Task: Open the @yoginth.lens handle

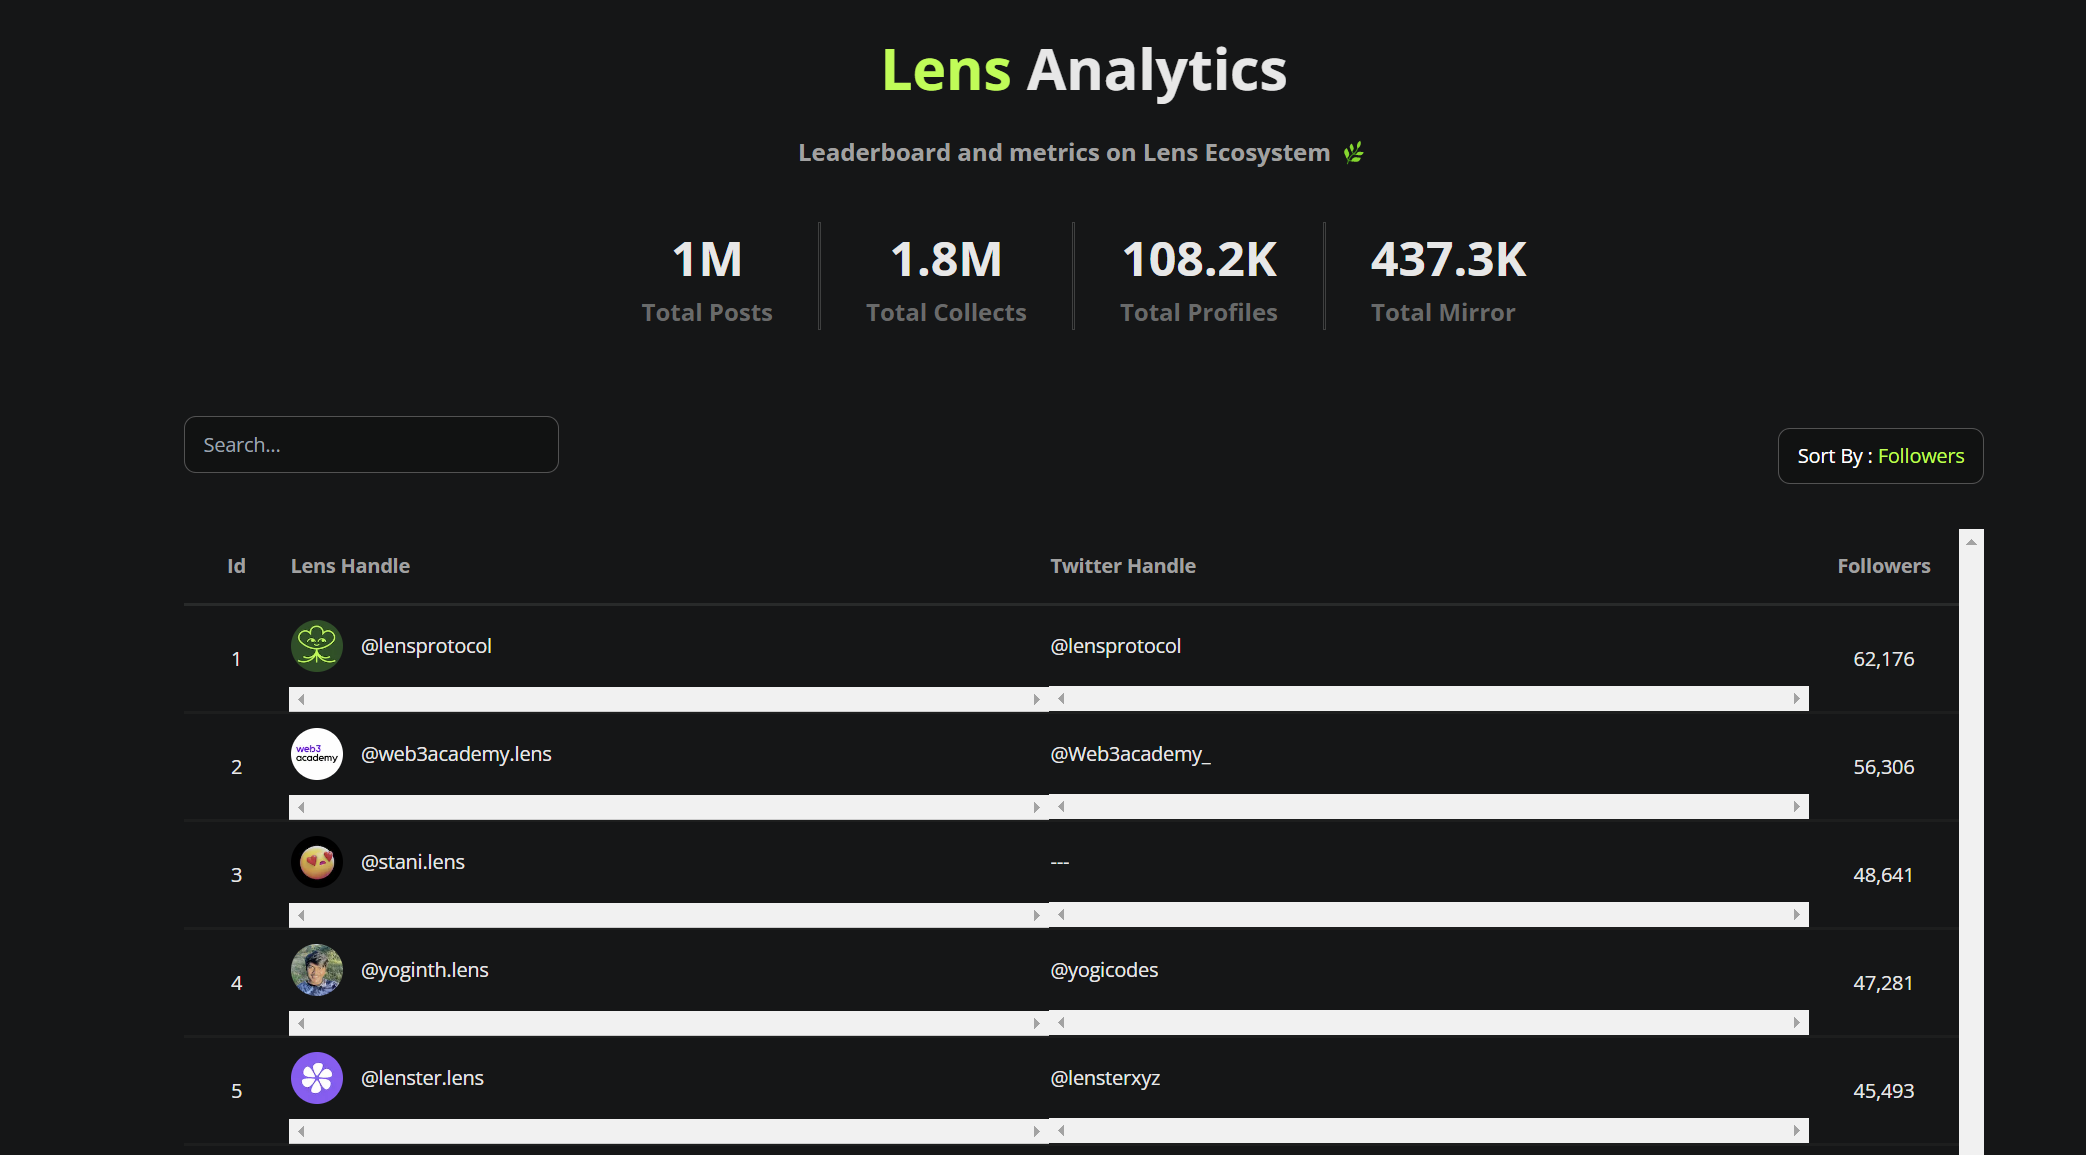Action: 425,970
